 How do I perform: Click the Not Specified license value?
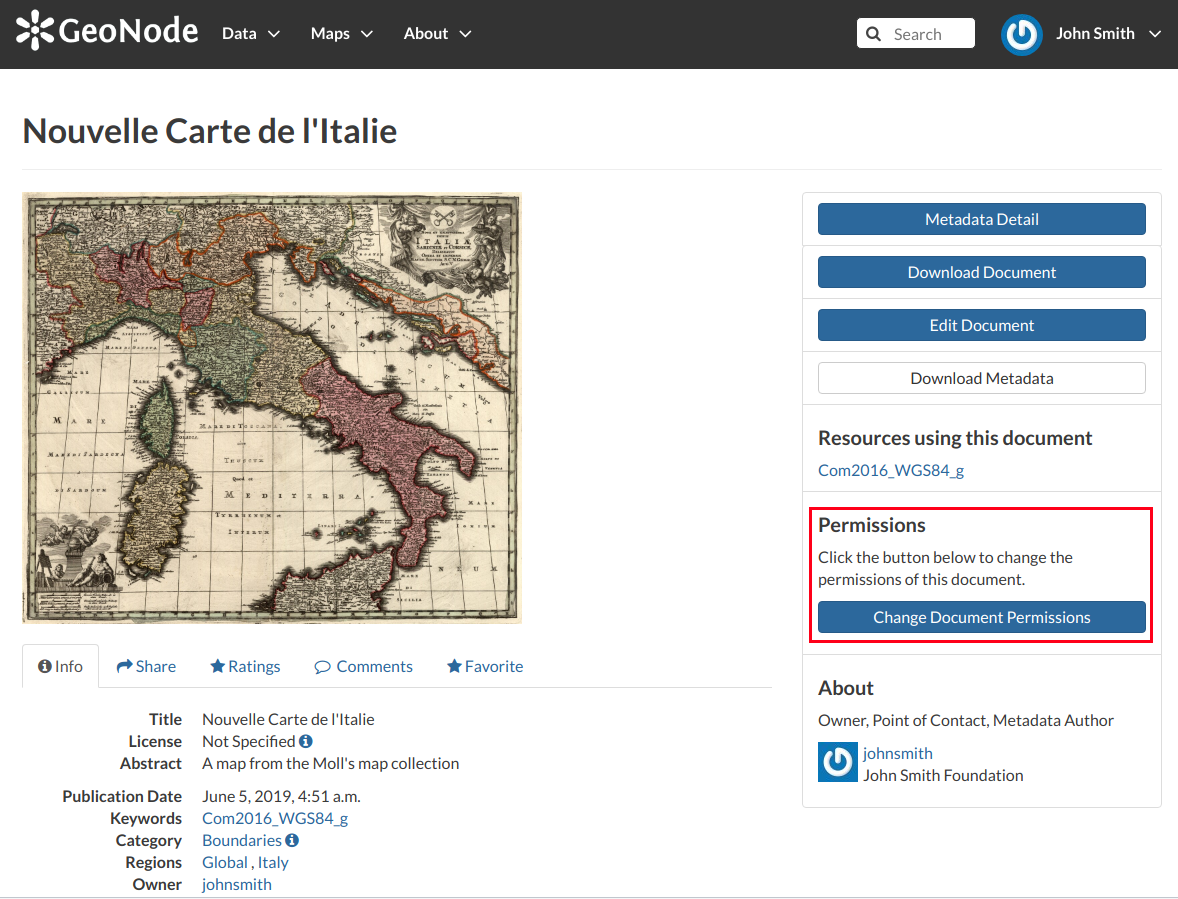pos(249,741)
